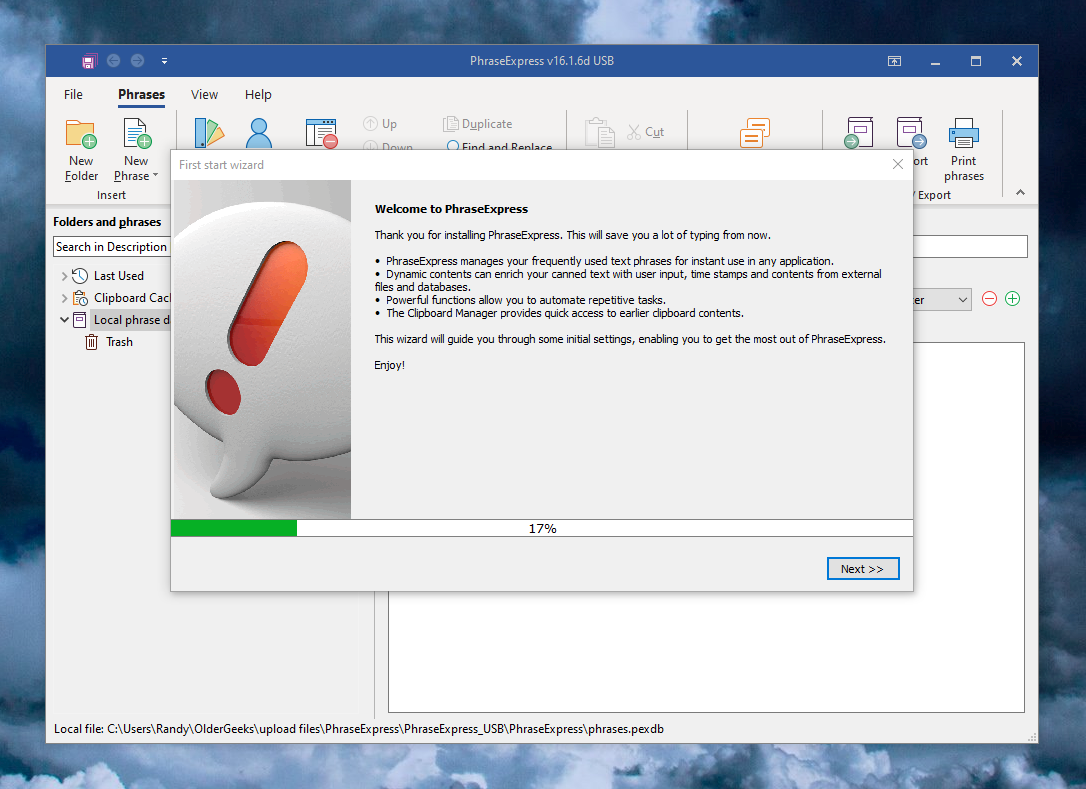Click the New Phrase document icon
The image size is (1086, 789).
(x=136, y=134)
